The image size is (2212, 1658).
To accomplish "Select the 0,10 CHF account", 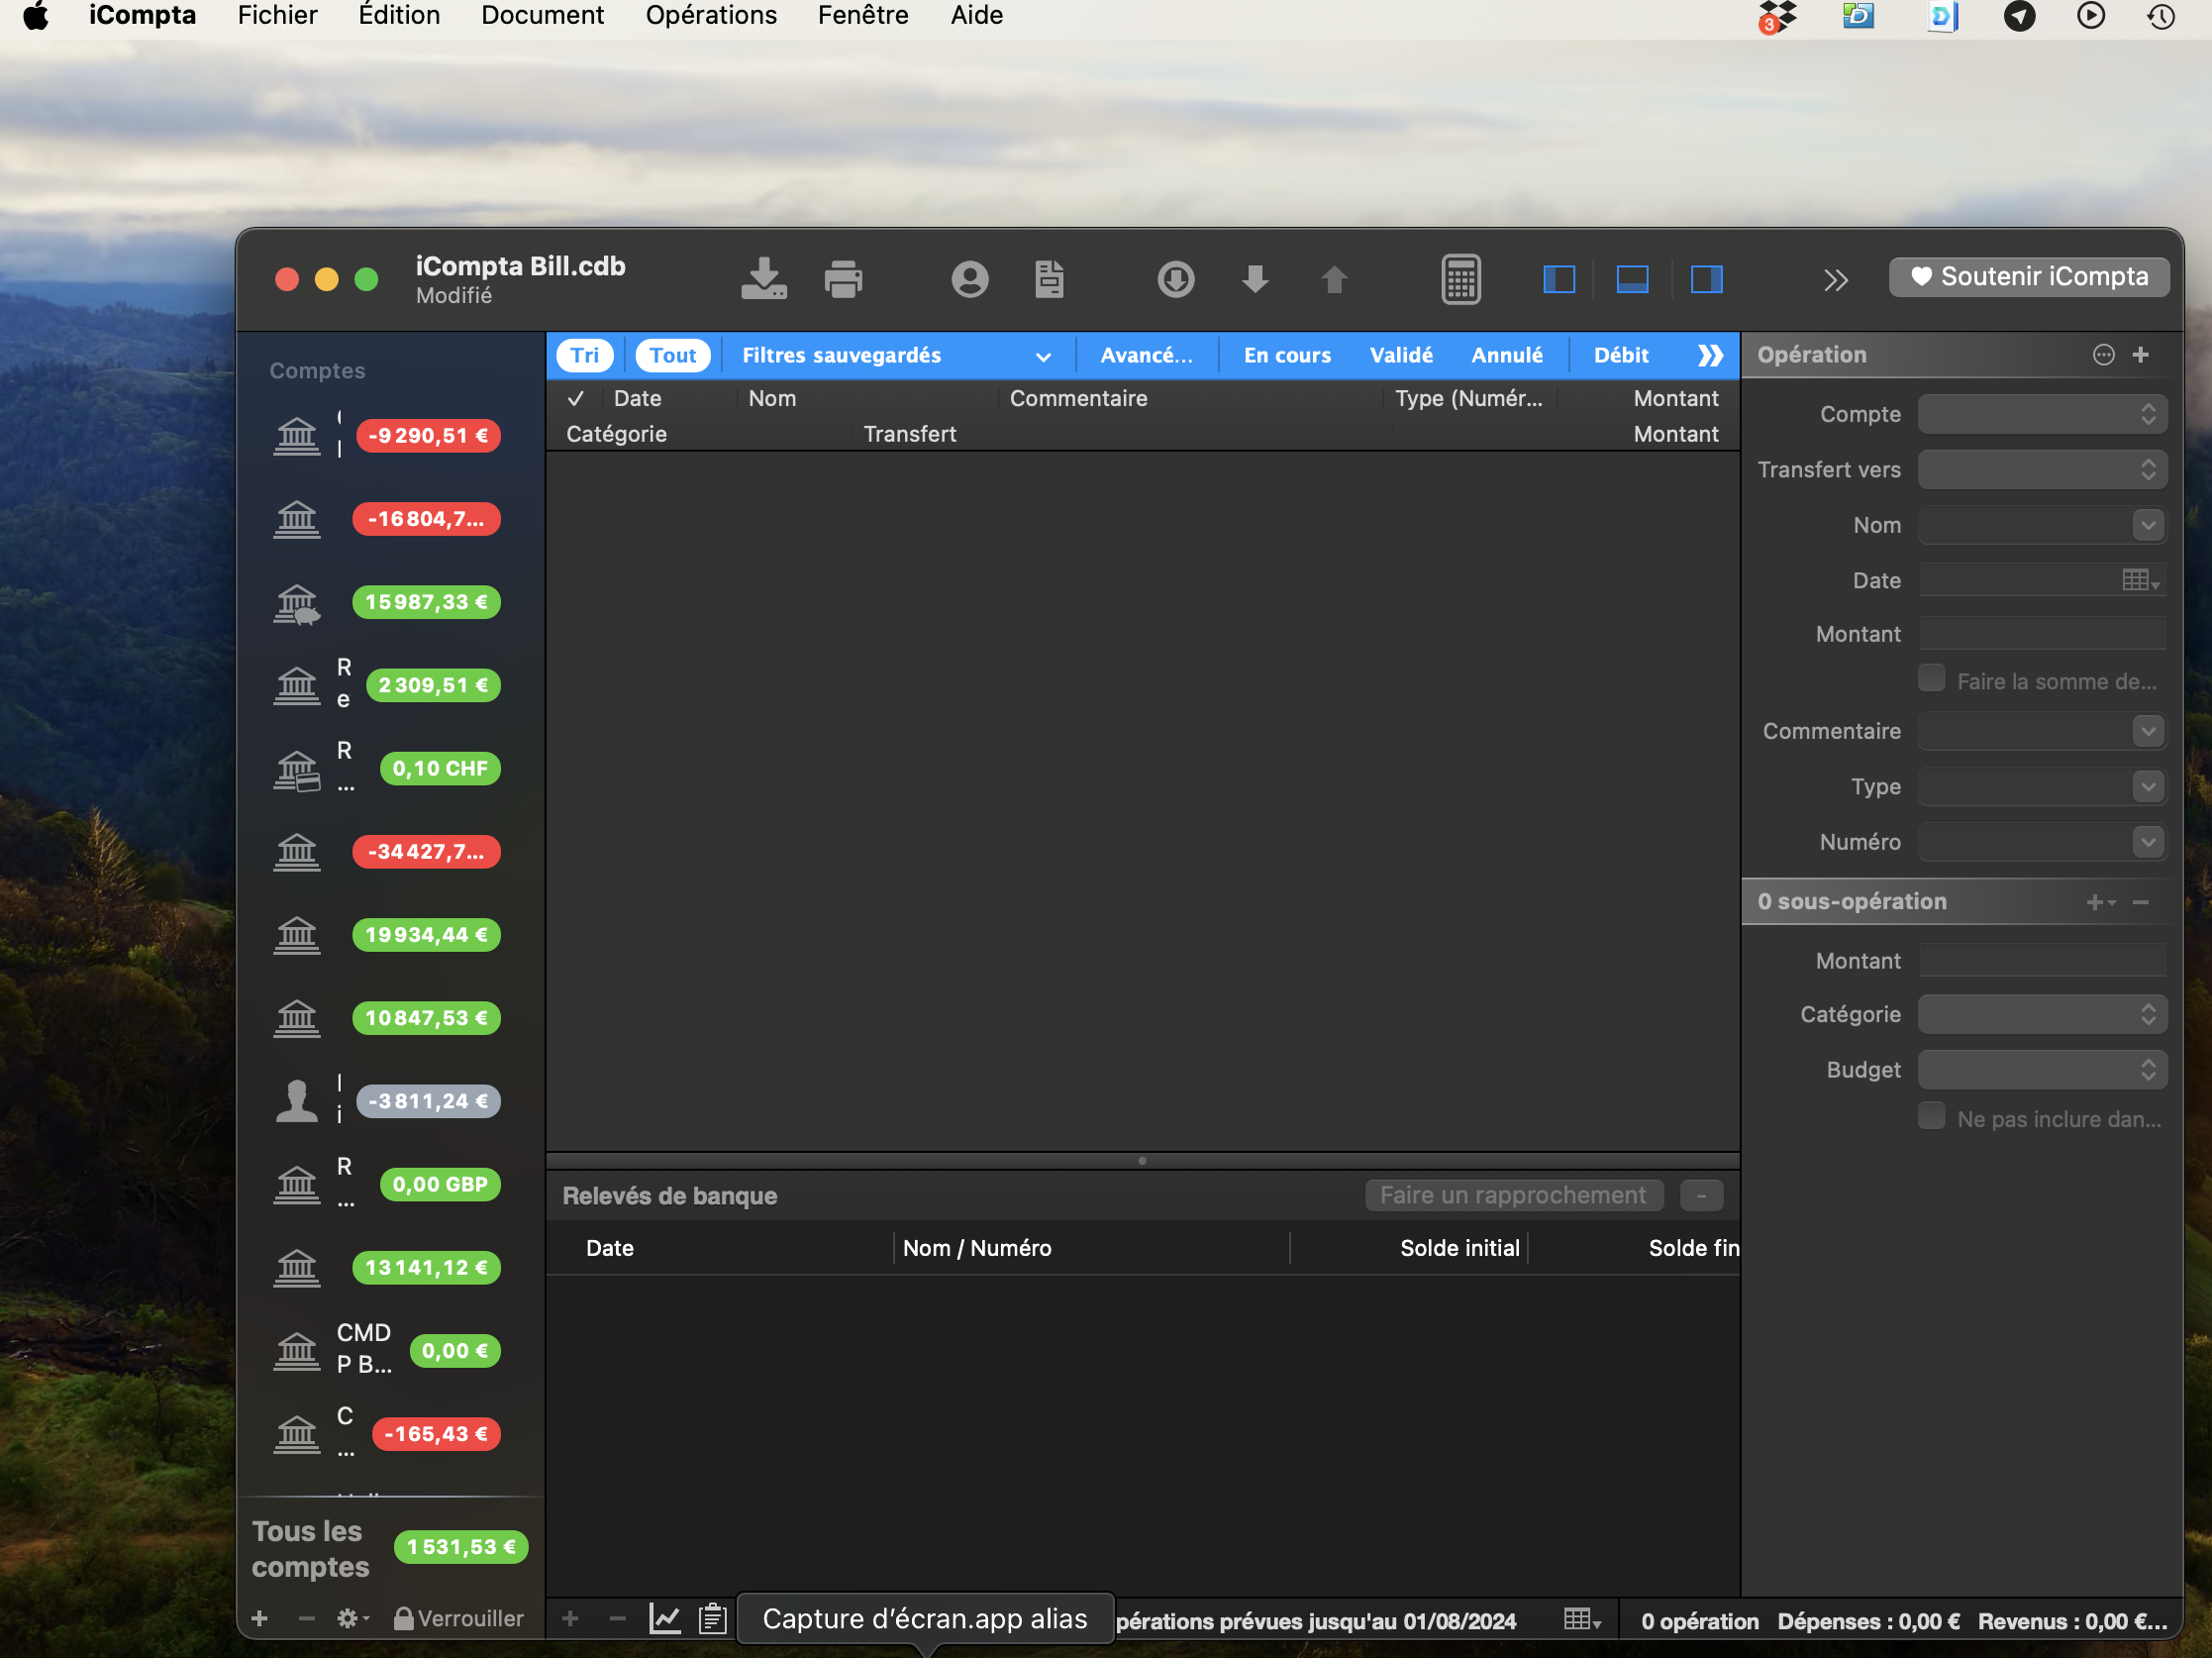I will point(390,769).
